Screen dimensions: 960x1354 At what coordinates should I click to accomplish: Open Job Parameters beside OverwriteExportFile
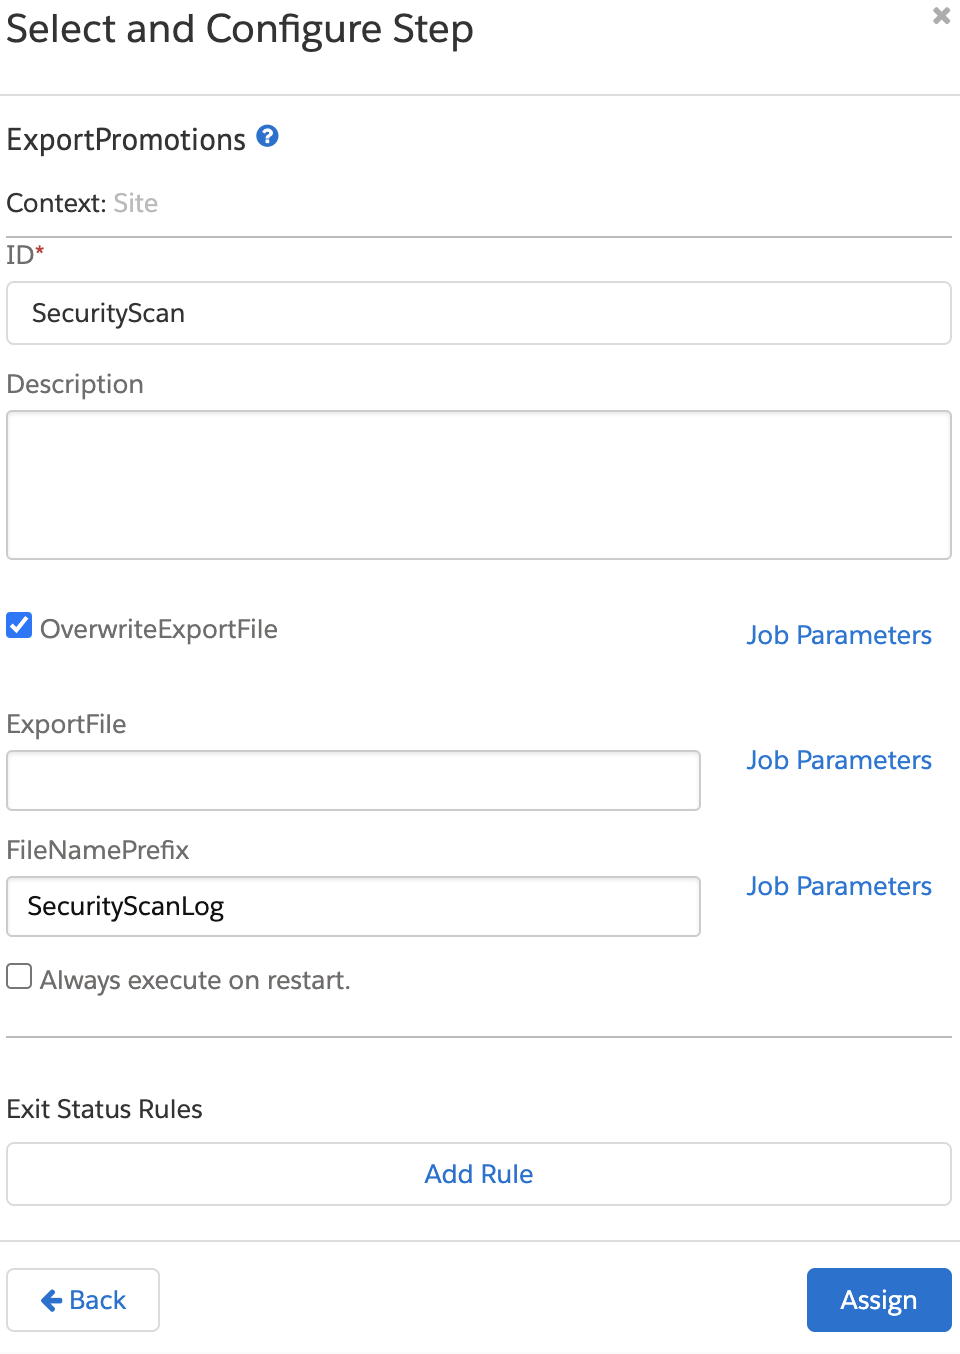pos(839,635)
